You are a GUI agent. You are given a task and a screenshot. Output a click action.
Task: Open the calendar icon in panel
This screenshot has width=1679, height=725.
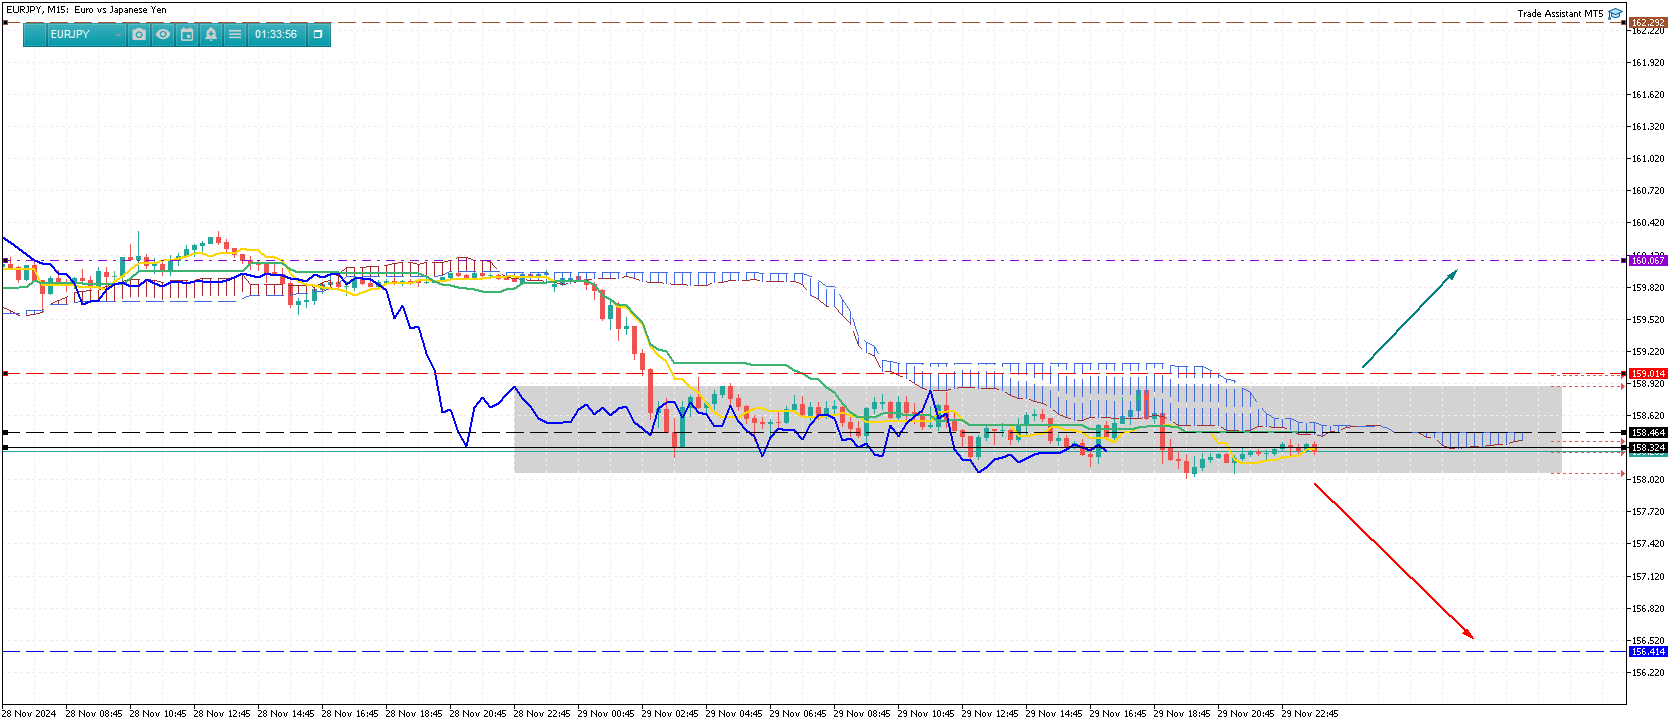click(187, 34)
